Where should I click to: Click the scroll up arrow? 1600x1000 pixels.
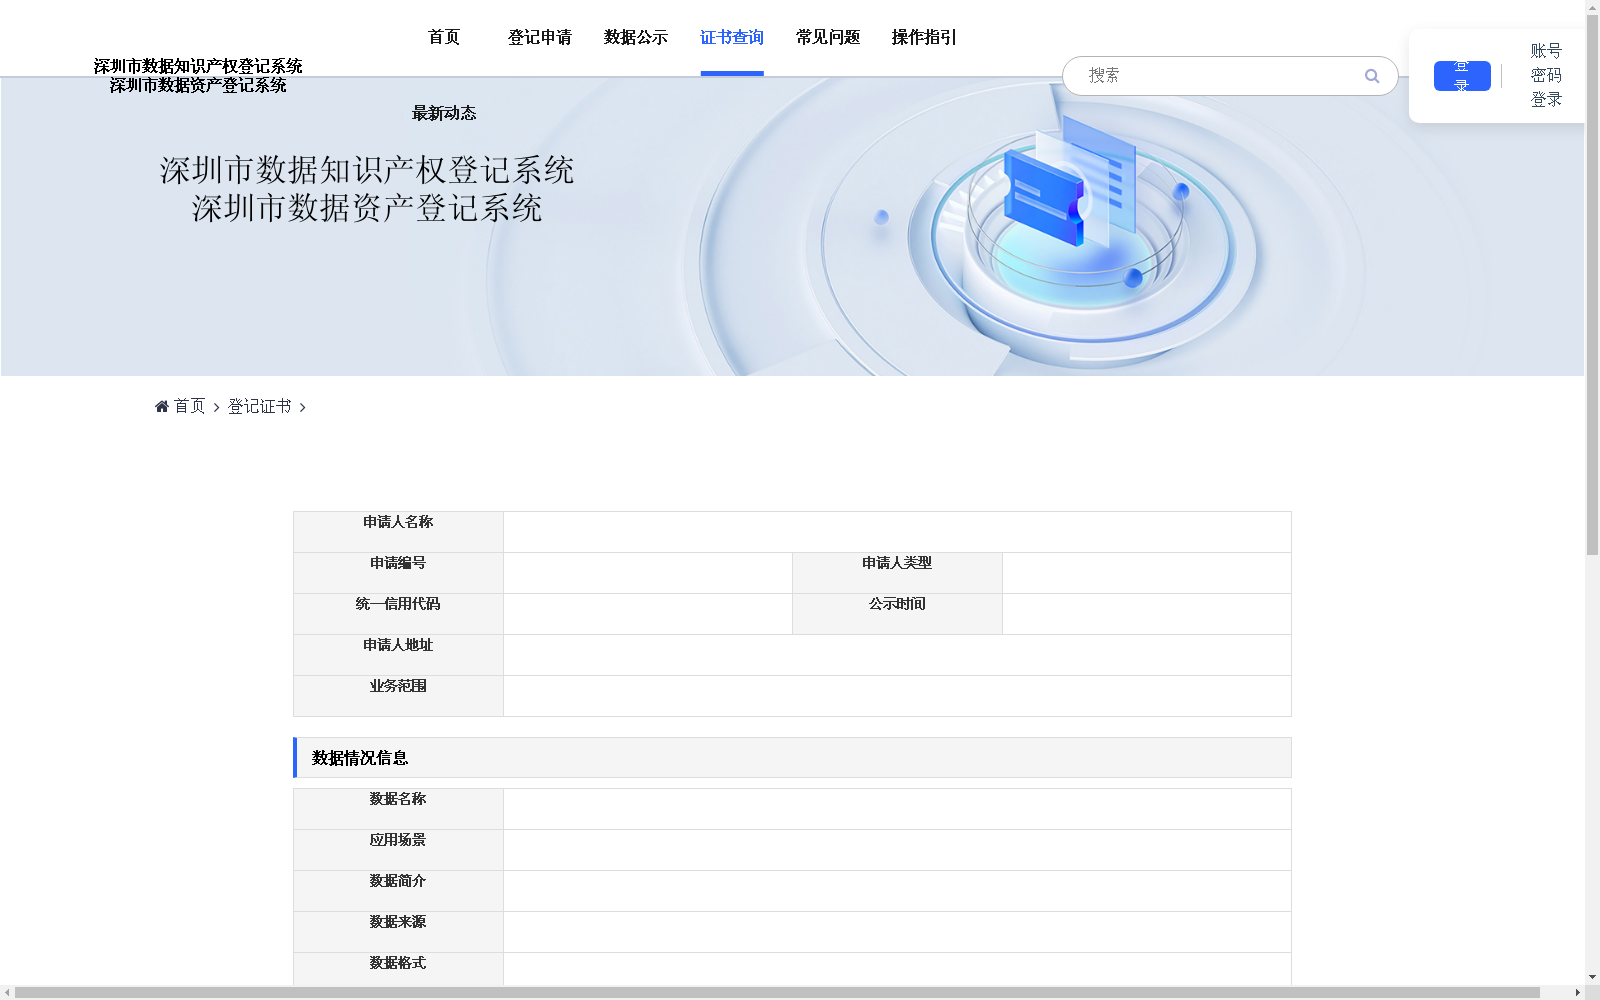coord(1592,6)
